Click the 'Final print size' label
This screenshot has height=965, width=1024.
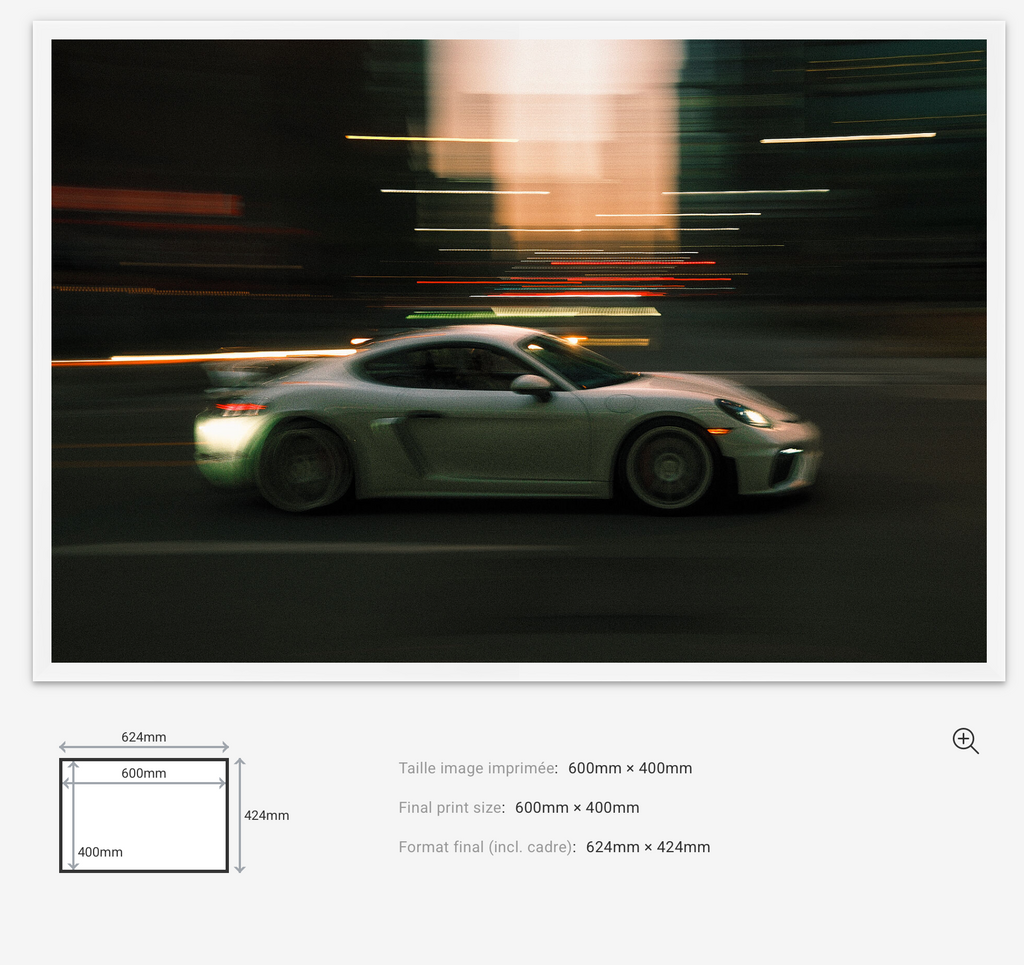point(451,808)
